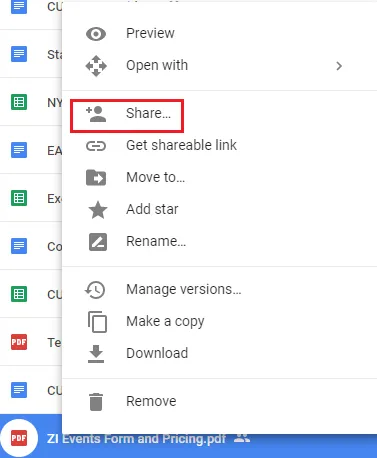
Task: Select Get shareable link
Action: point(220,145)
